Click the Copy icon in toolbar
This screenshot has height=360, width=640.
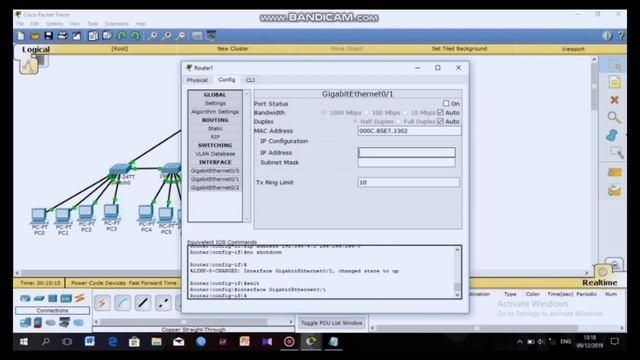93,36
